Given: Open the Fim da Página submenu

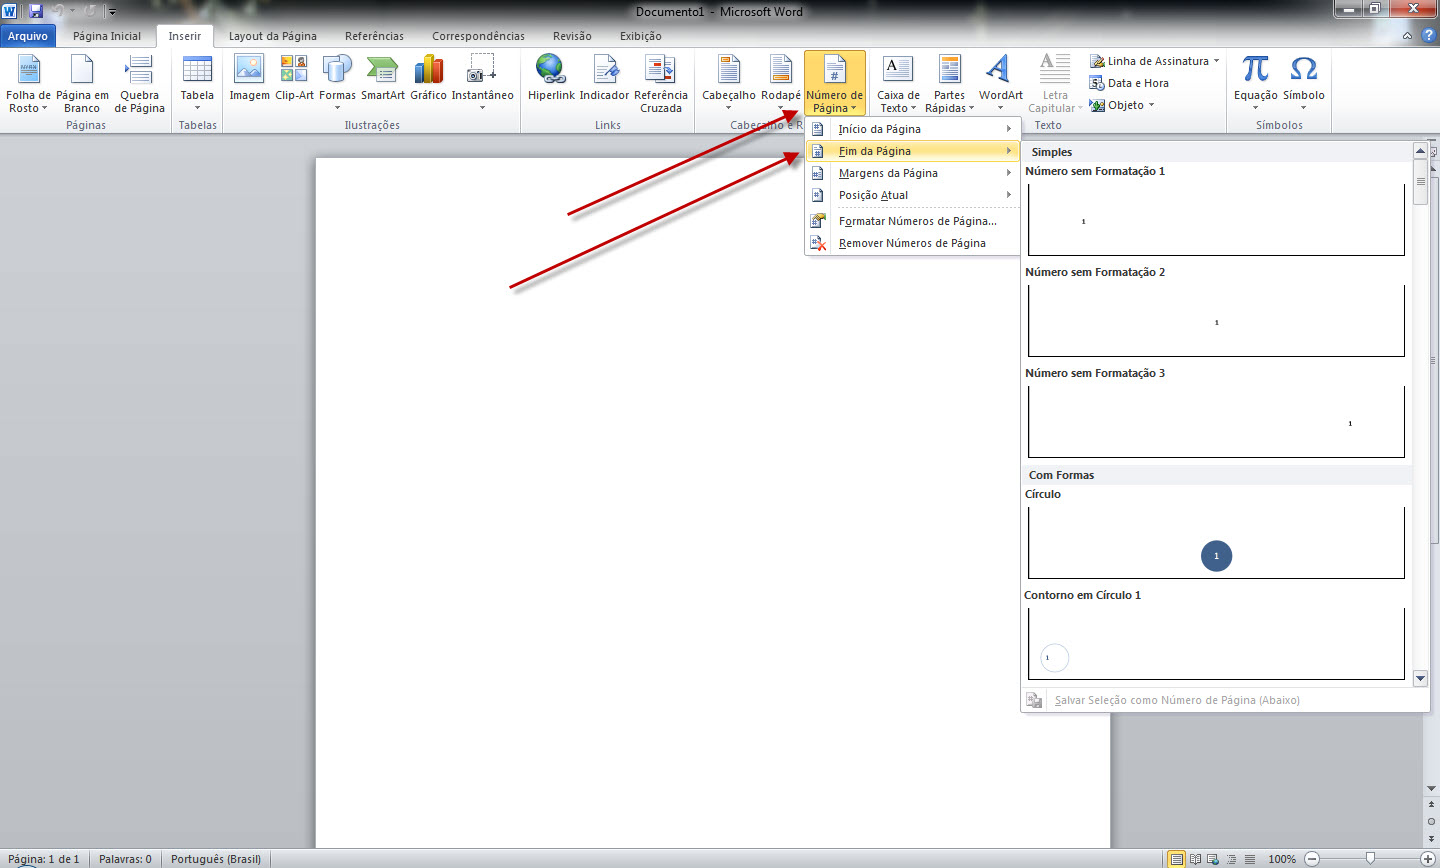Looking at the screenshot, I should [x=913, y=151].
